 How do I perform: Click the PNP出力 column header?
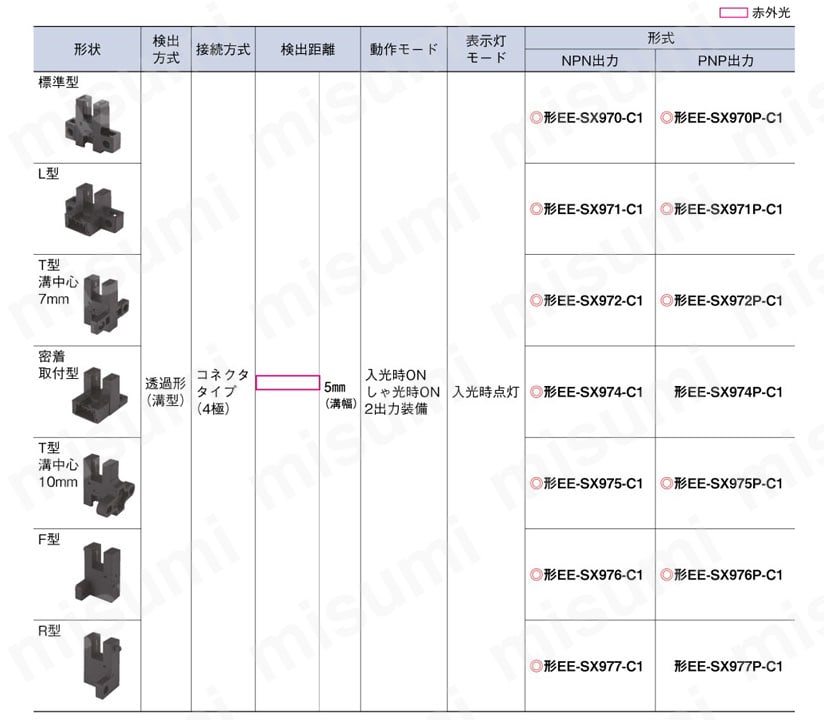click(725, 61)
